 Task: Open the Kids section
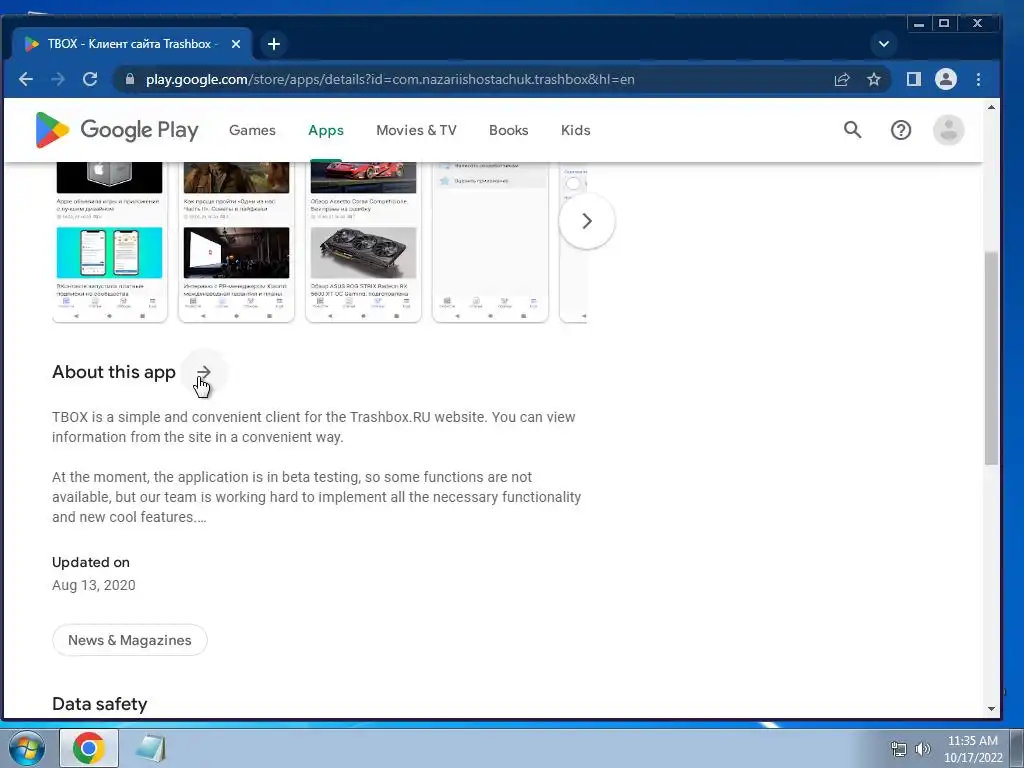pos(575,130)
